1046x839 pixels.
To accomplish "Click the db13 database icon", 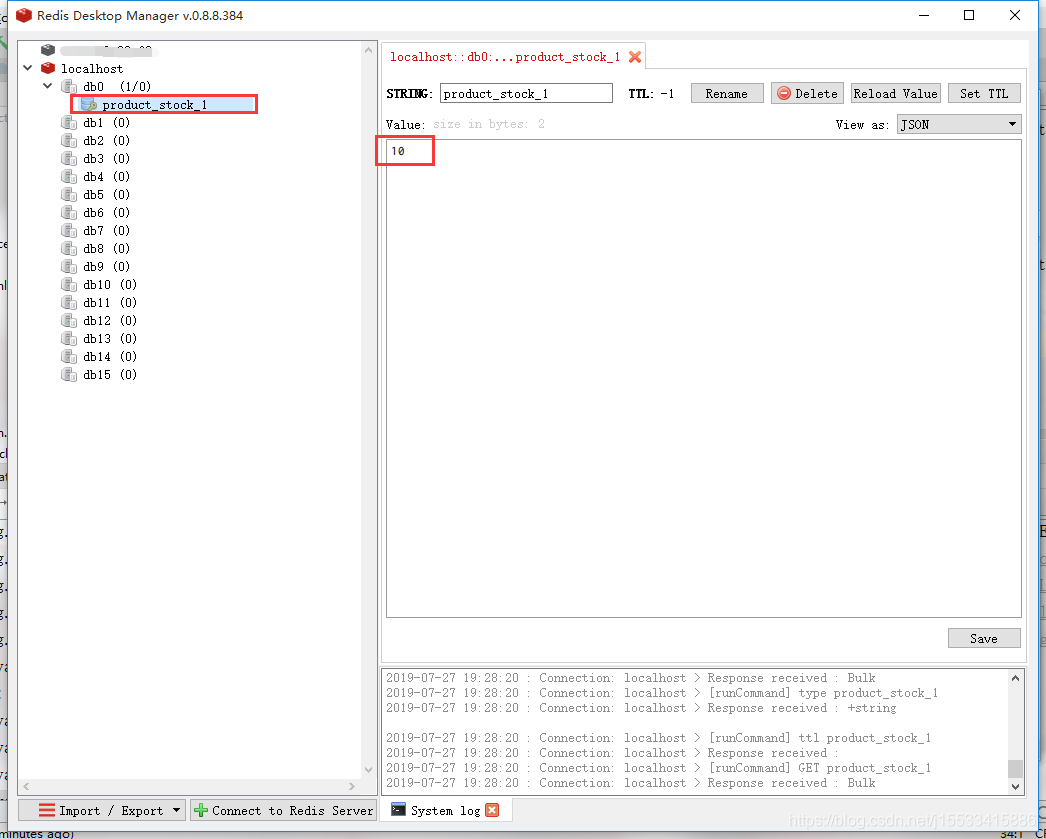I will 69,338.
